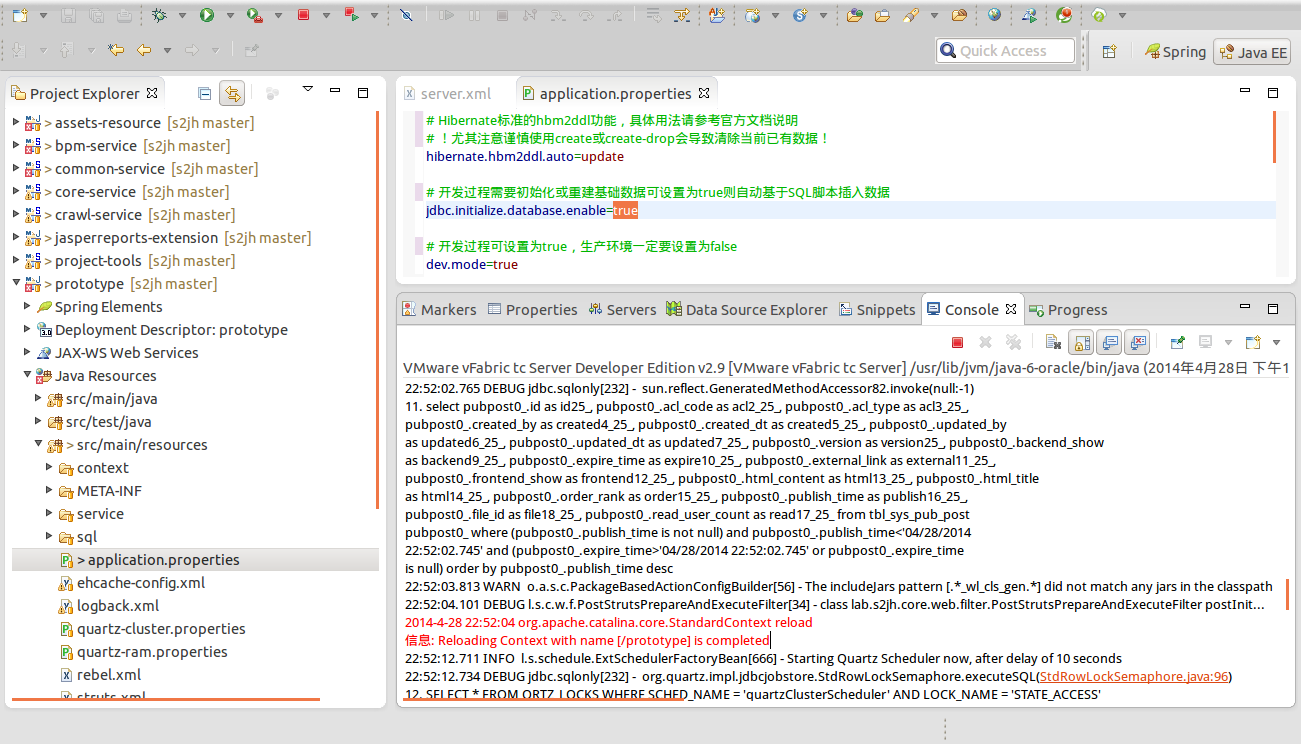
Task: Open the Web Browser globe icon
Action: tap(994, 15)
